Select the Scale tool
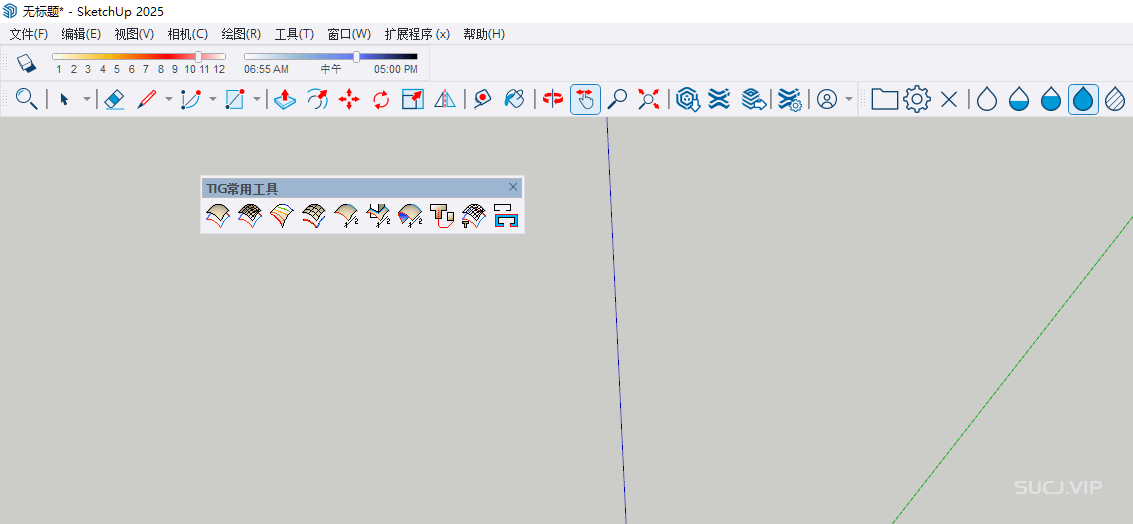Image resolution: width=1133 pixels, height=524 pixels. 413,99
